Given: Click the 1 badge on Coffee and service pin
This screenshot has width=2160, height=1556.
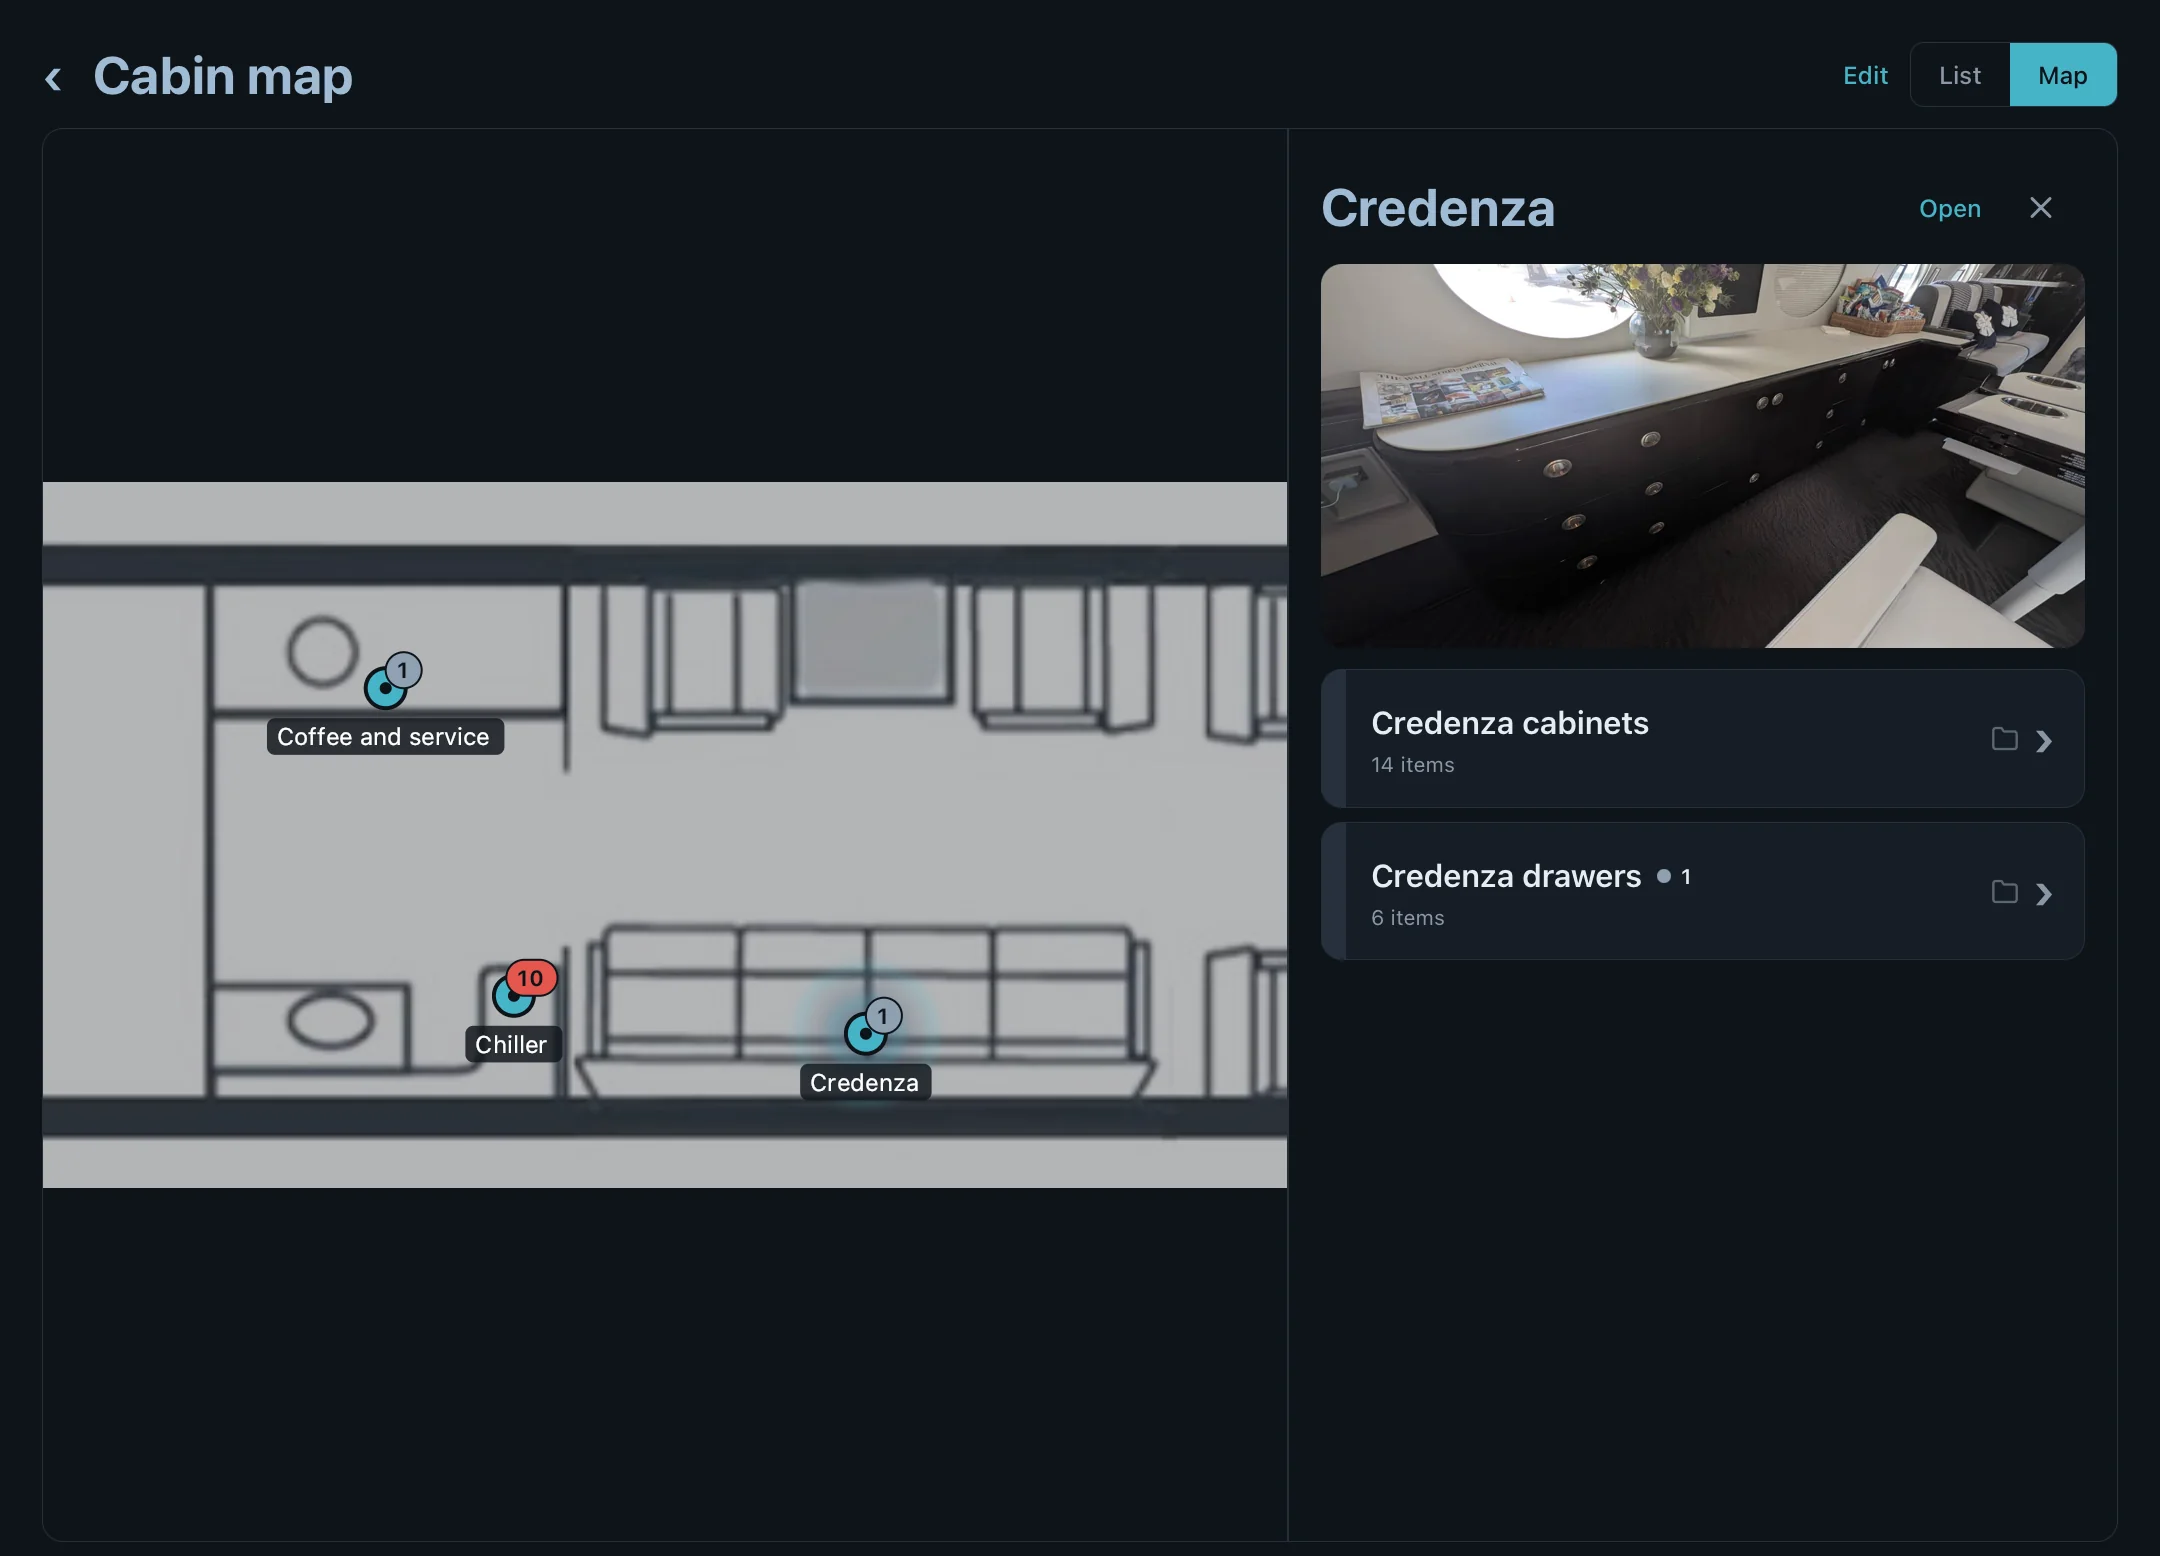Looking at the screenshot, I should (x=403, y=670).
